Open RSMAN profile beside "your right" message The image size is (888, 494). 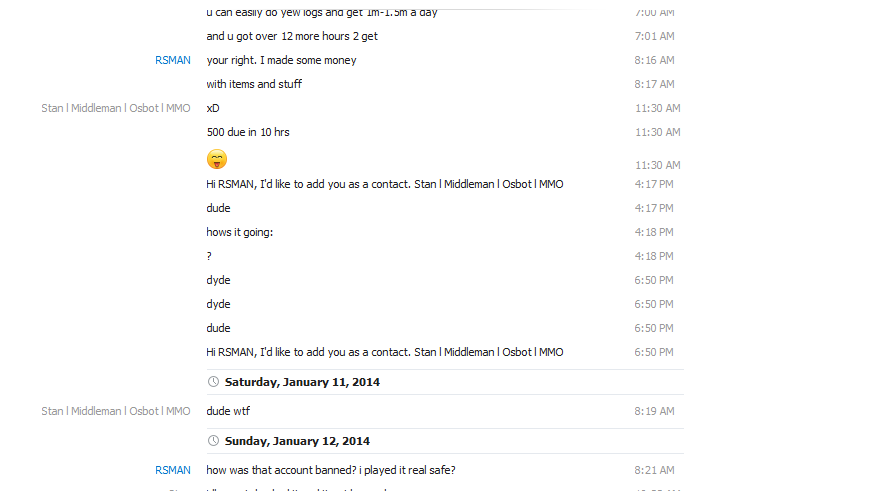coord(172,60)
